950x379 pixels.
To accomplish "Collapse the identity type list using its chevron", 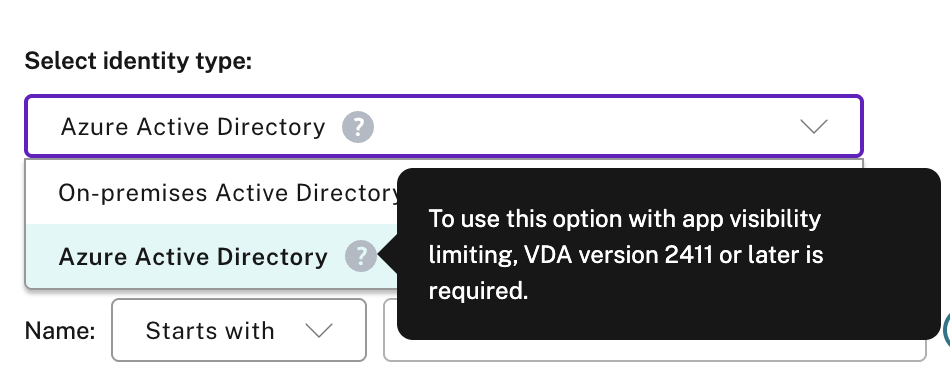I will pyautogui.click(x=814, y=127).
